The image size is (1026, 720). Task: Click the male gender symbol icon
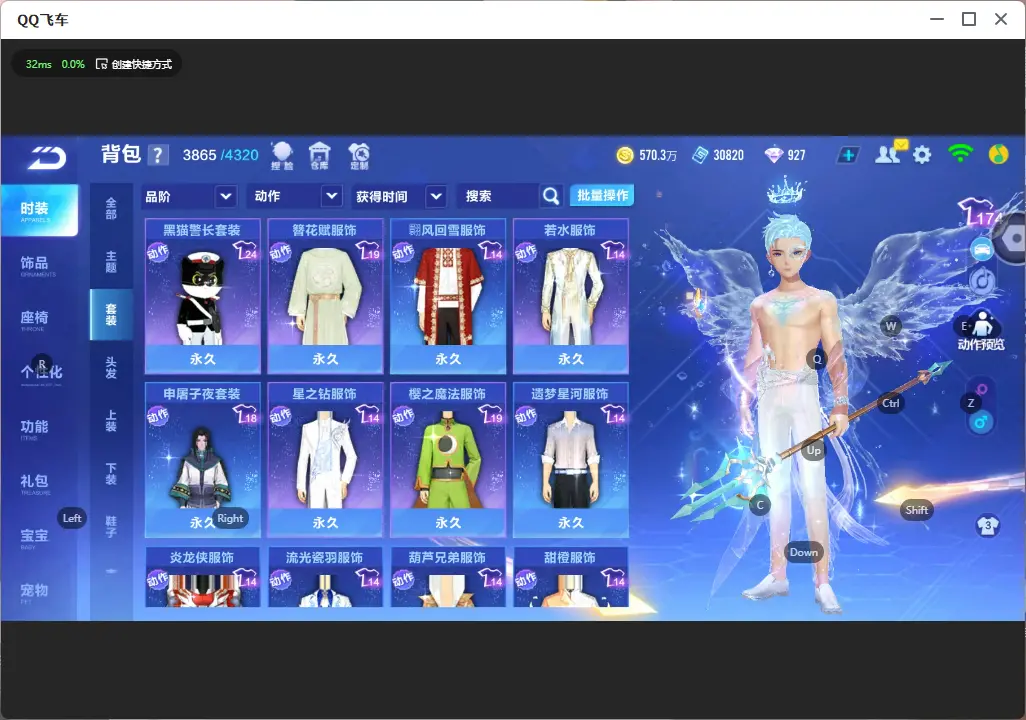(980, 422)
